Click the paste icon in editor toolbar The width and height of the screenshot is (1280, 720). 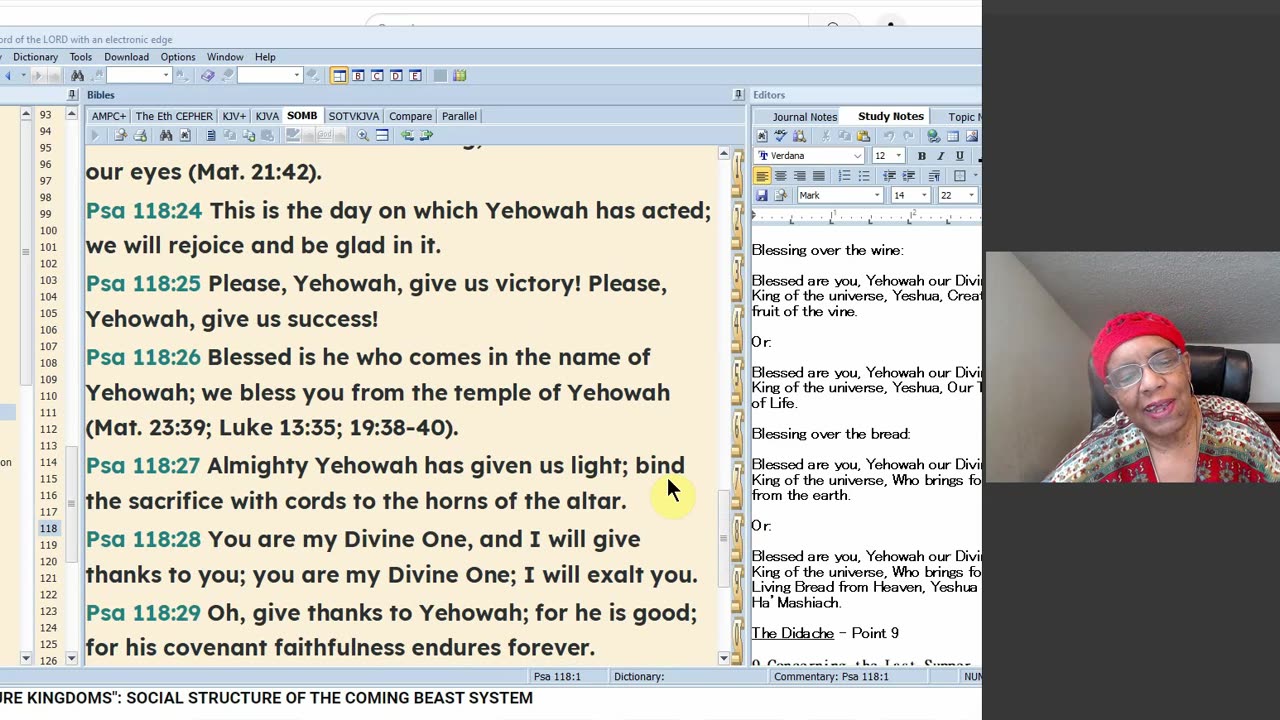click(863, 136)
